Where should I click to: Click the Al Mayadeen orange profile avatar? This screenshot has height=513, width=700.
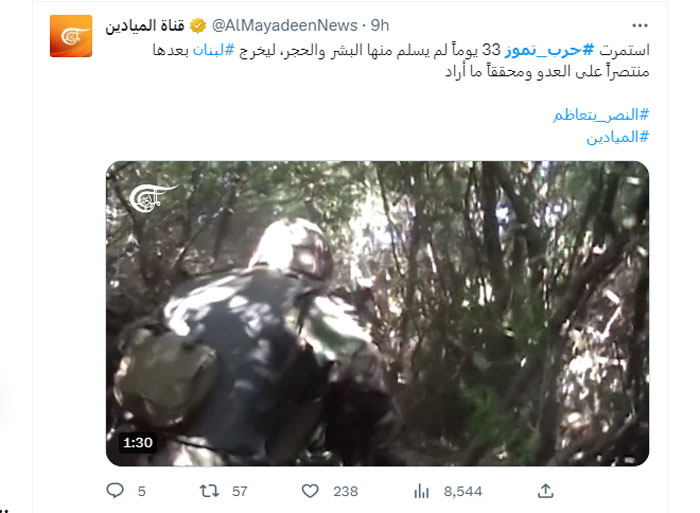(x=71, y=36)
